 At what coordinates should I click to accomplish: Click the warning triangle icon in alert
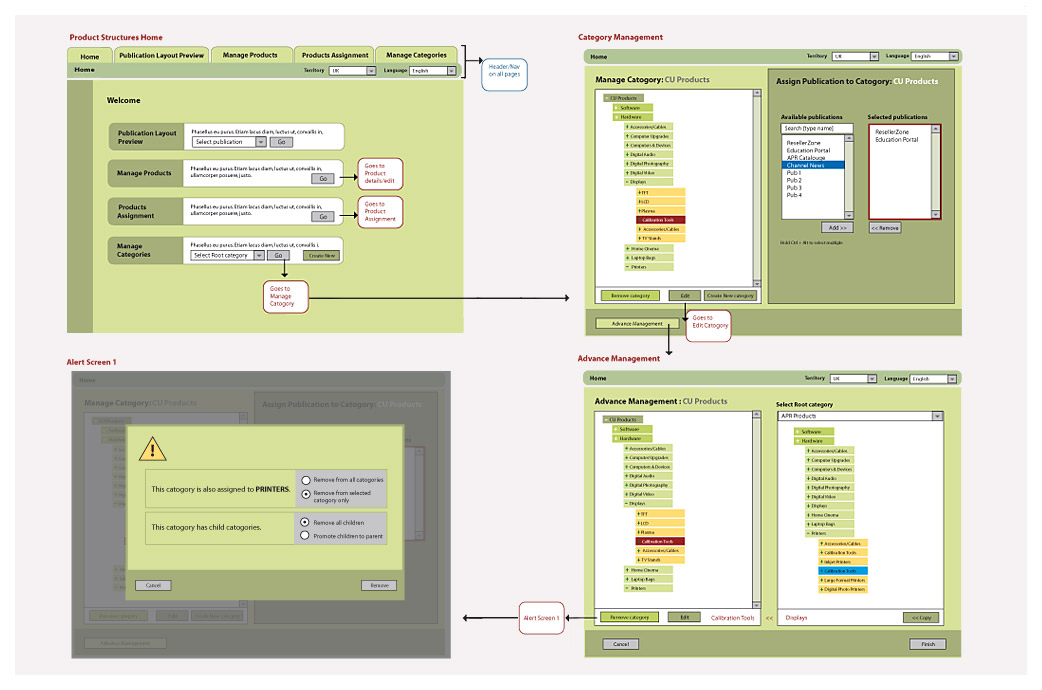[152, 450]
